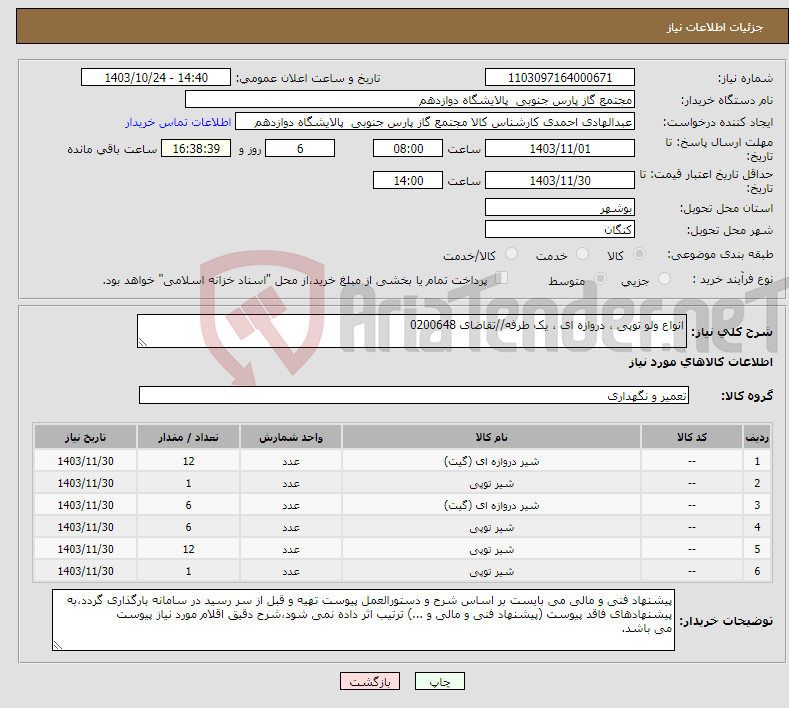Click the واحد شمارش column header
Viewport: 789px width, 708px height.
(x=291, y=437)
